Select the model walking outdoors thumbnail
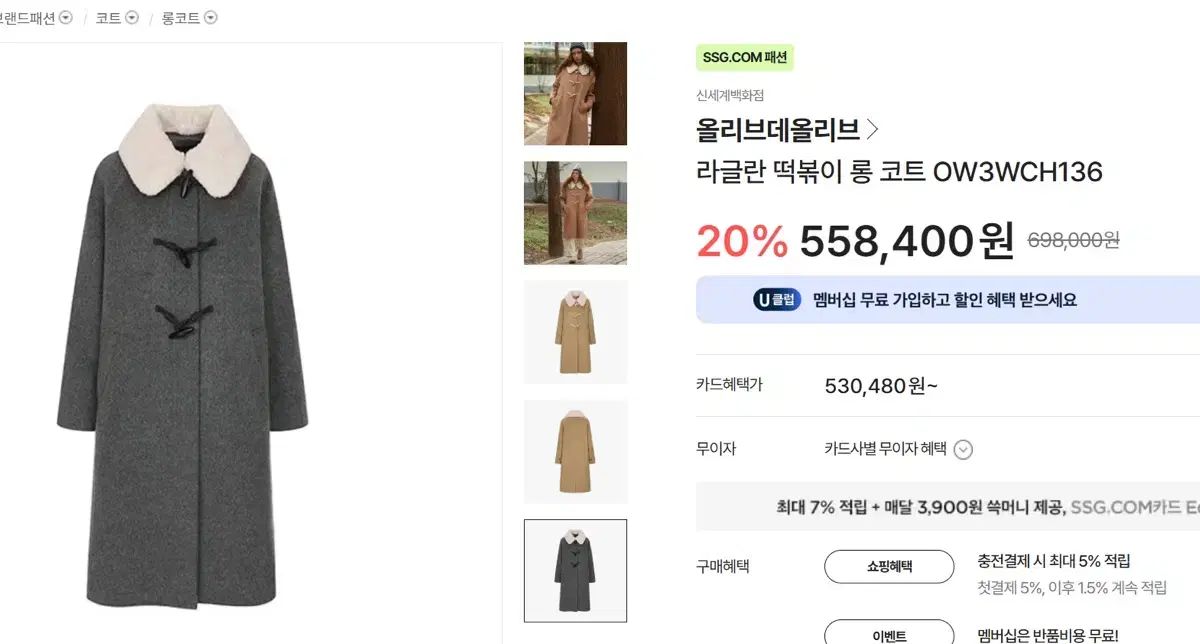The height and width of the screenshot is (644, 1200). (575, 213)
